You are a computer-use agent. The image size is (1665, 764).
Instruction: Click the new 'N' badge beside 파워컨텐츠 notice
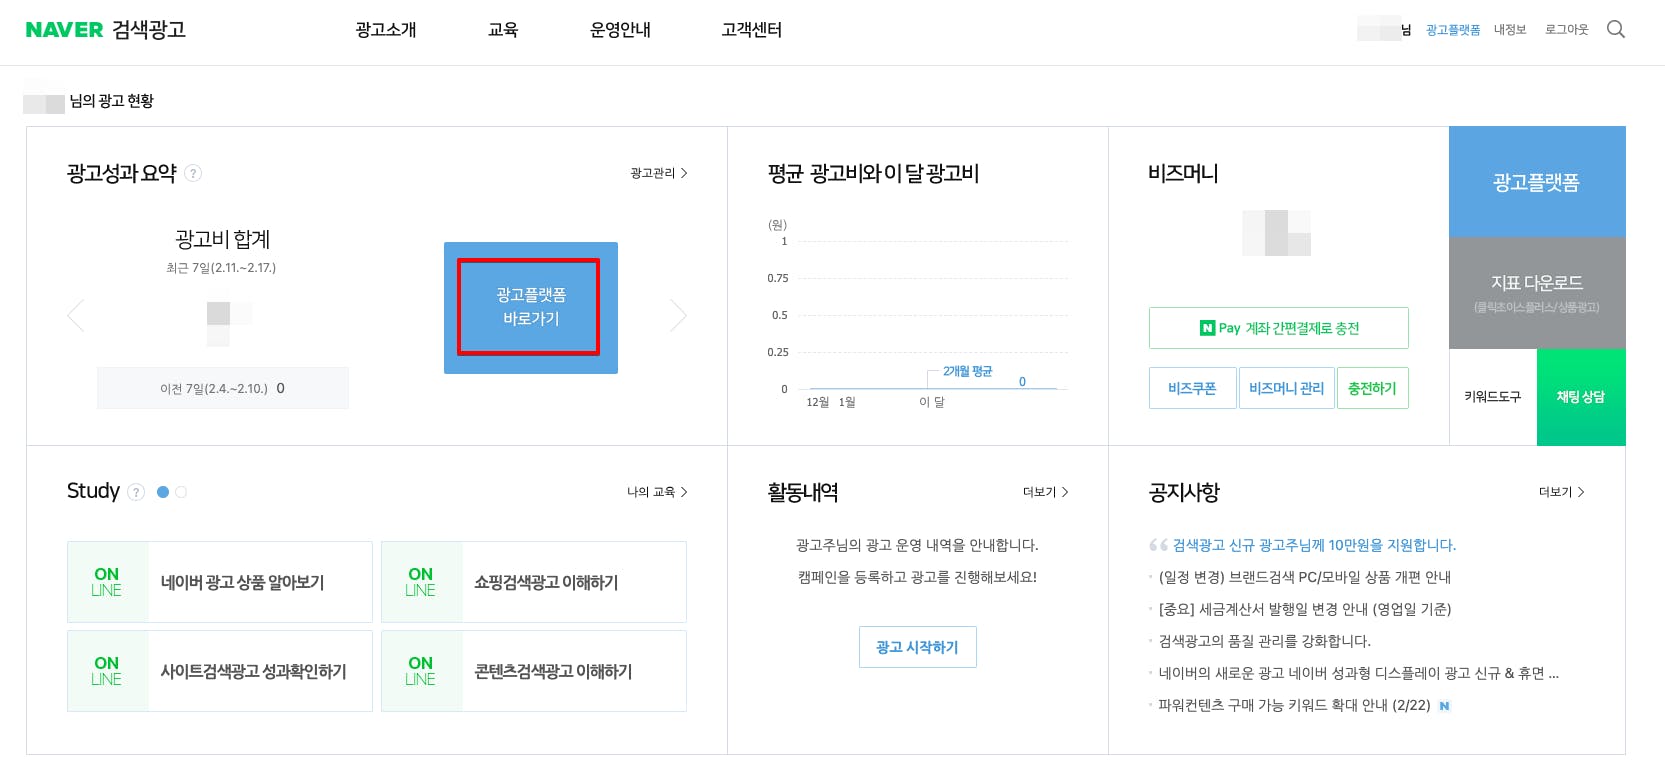point(1444,706)
